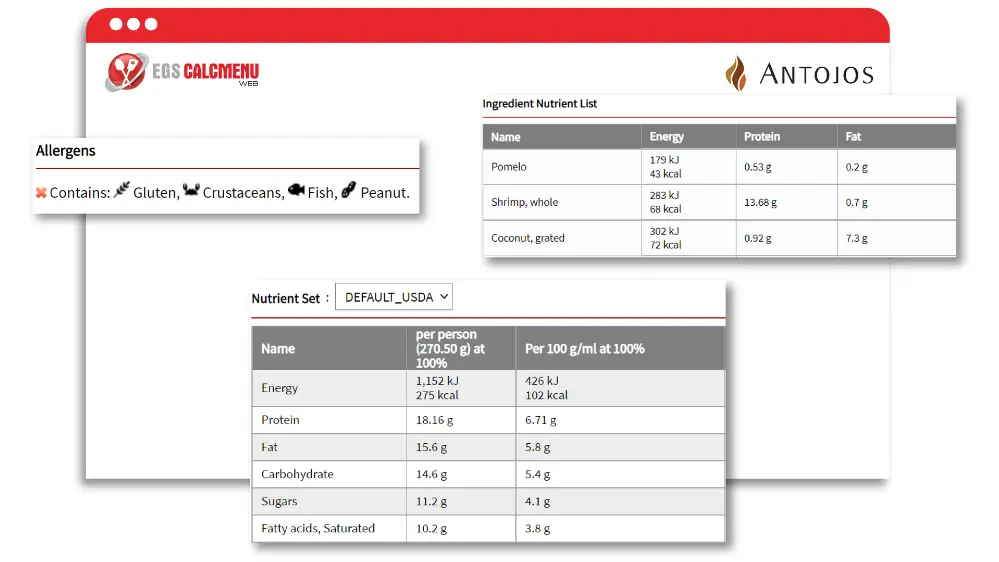Click the Per 100 g/ml at 100% header
This screenshot has height=562, width=999.
[584, 349]
